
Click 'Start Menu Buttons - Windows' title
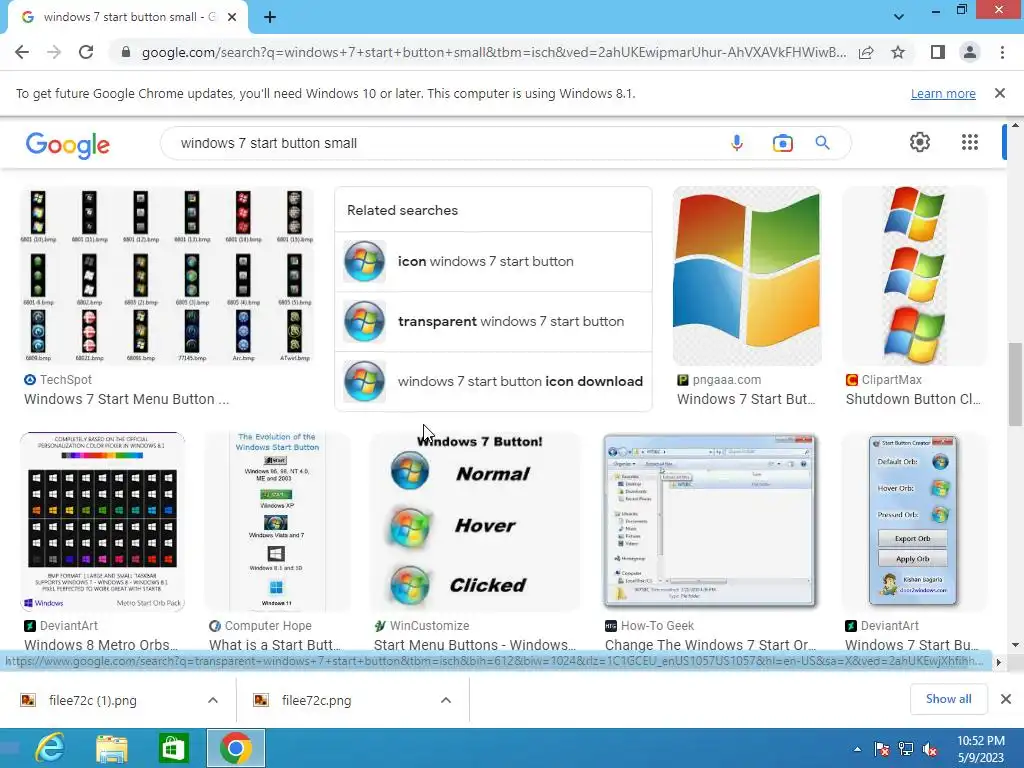[x=475, y=645]
